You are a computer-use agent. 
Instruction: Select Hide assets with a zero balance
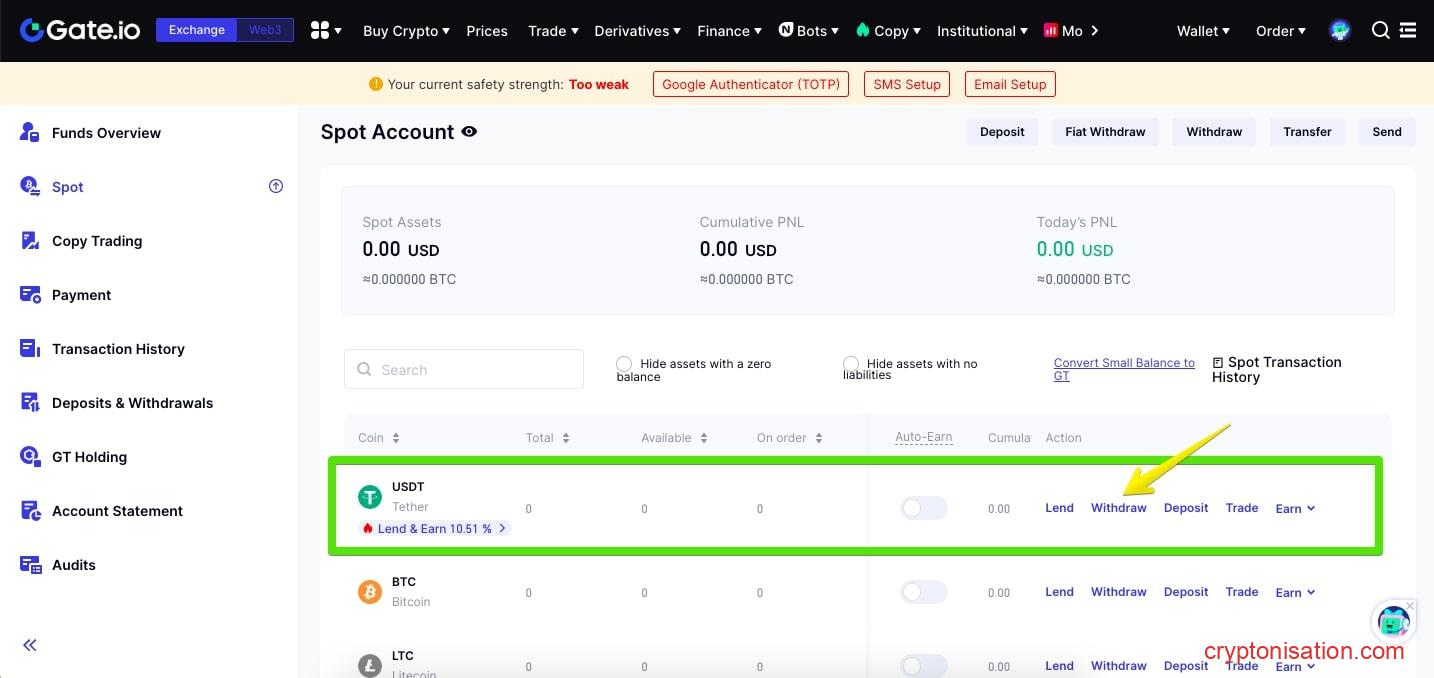(624, 364)
